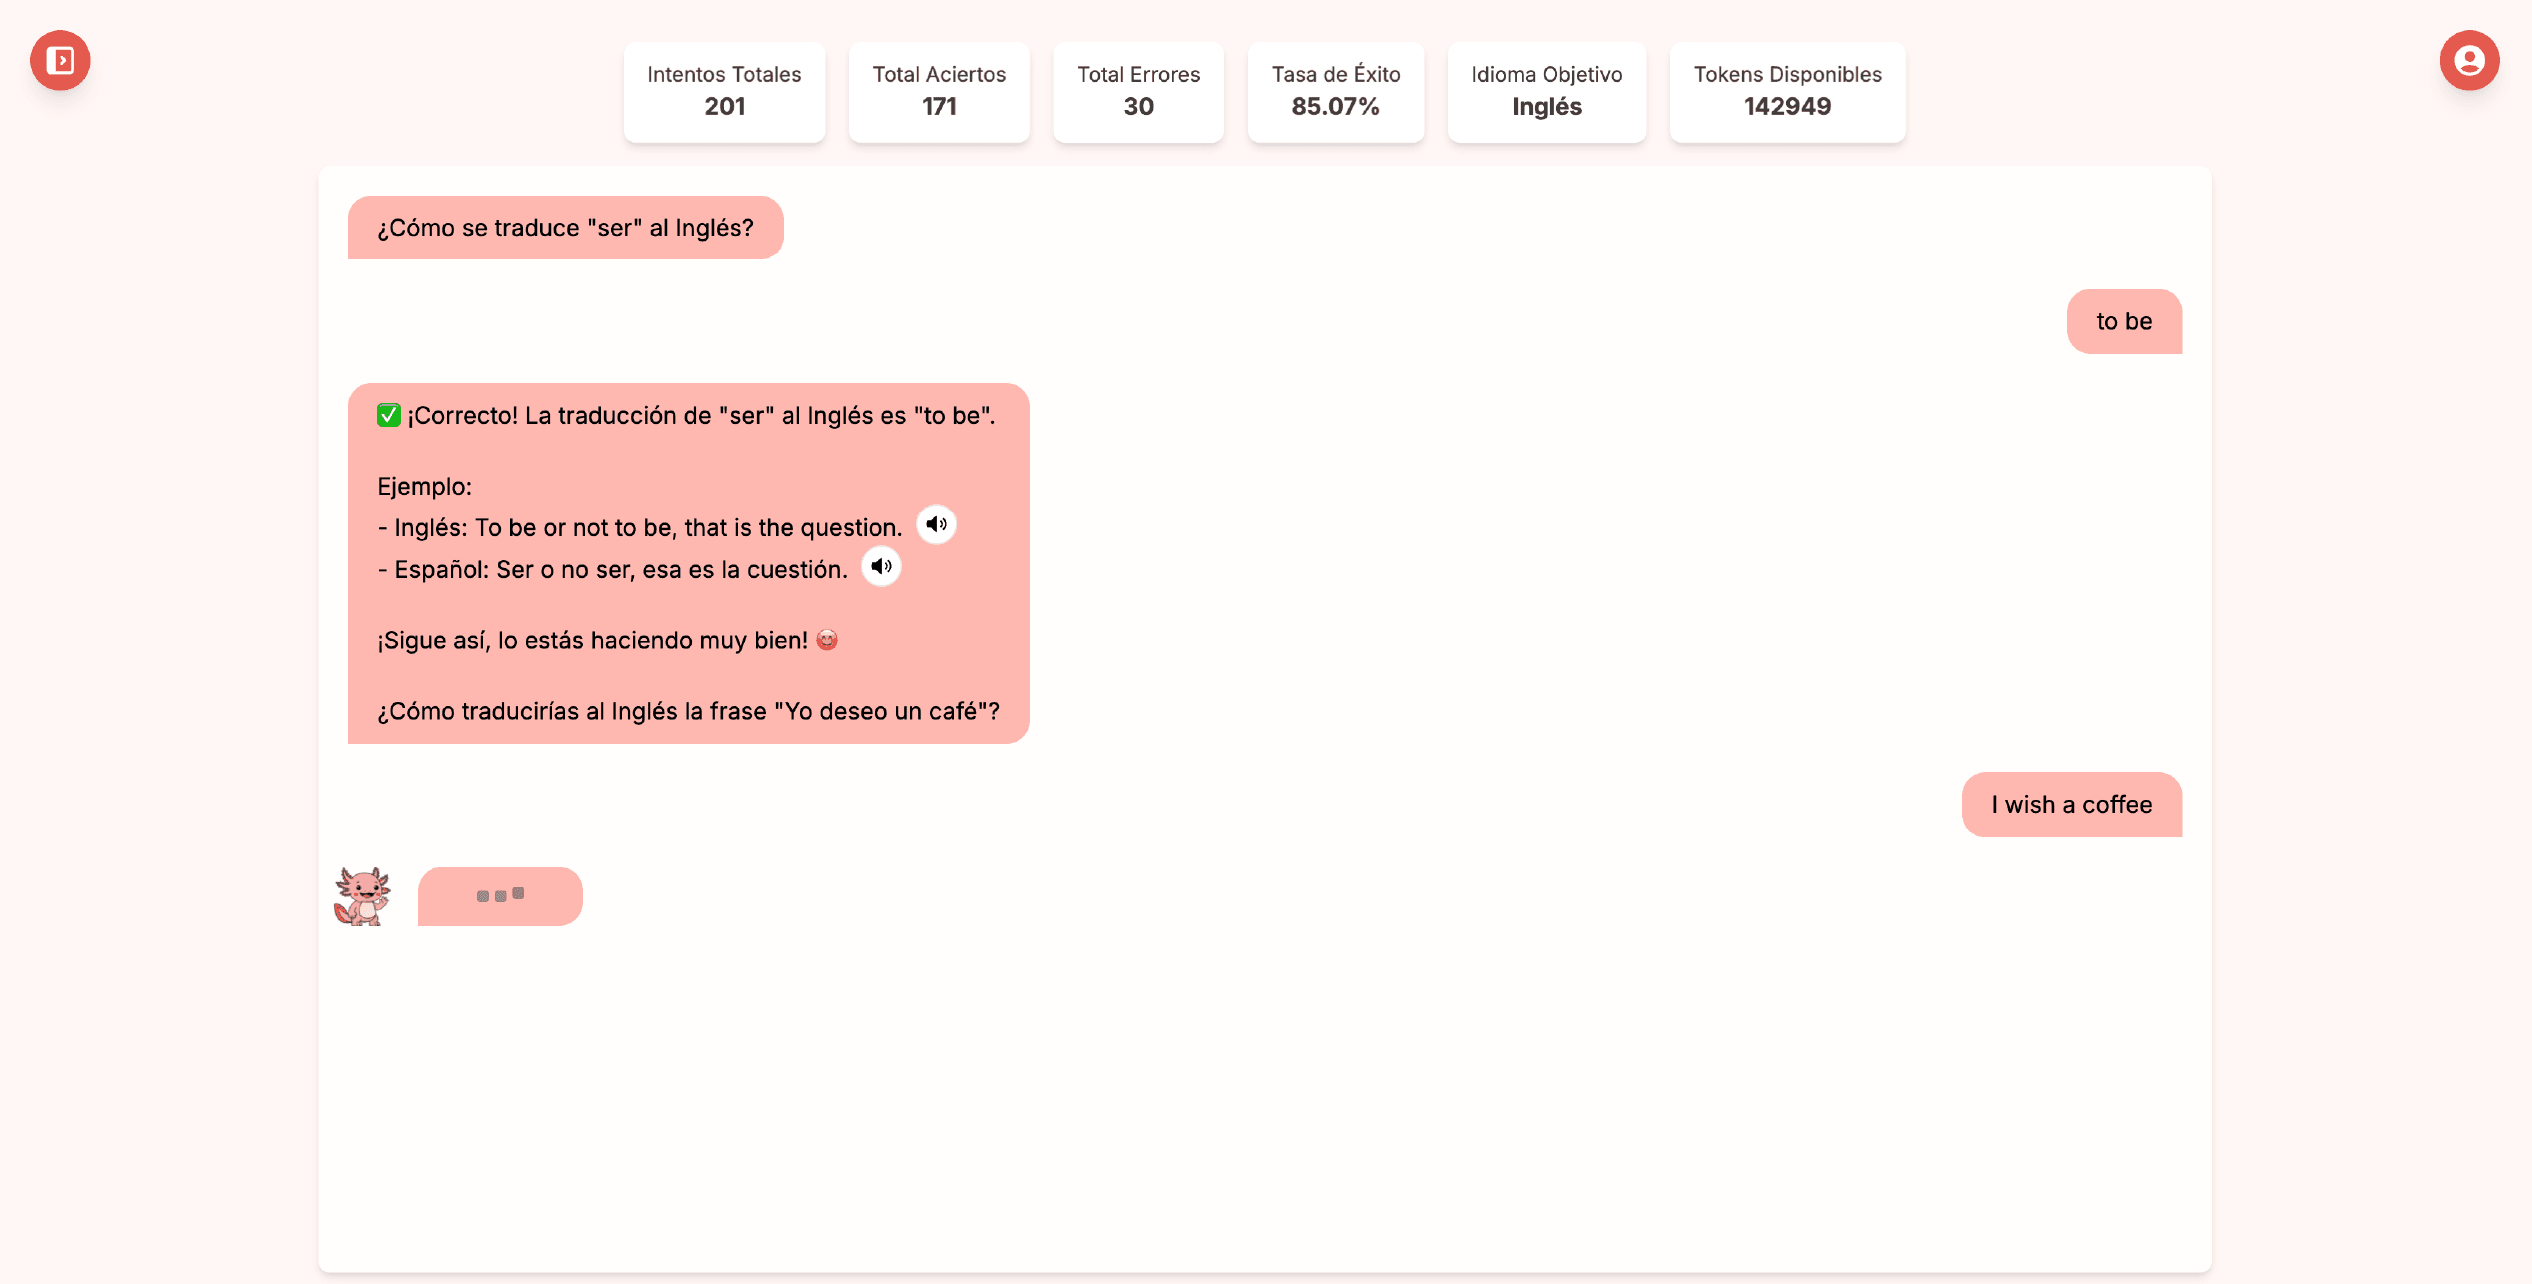Click the '¿Cómo se traduce ser' question bubble
This screenshot has width=2532, height=1284.
pos(565,228)
